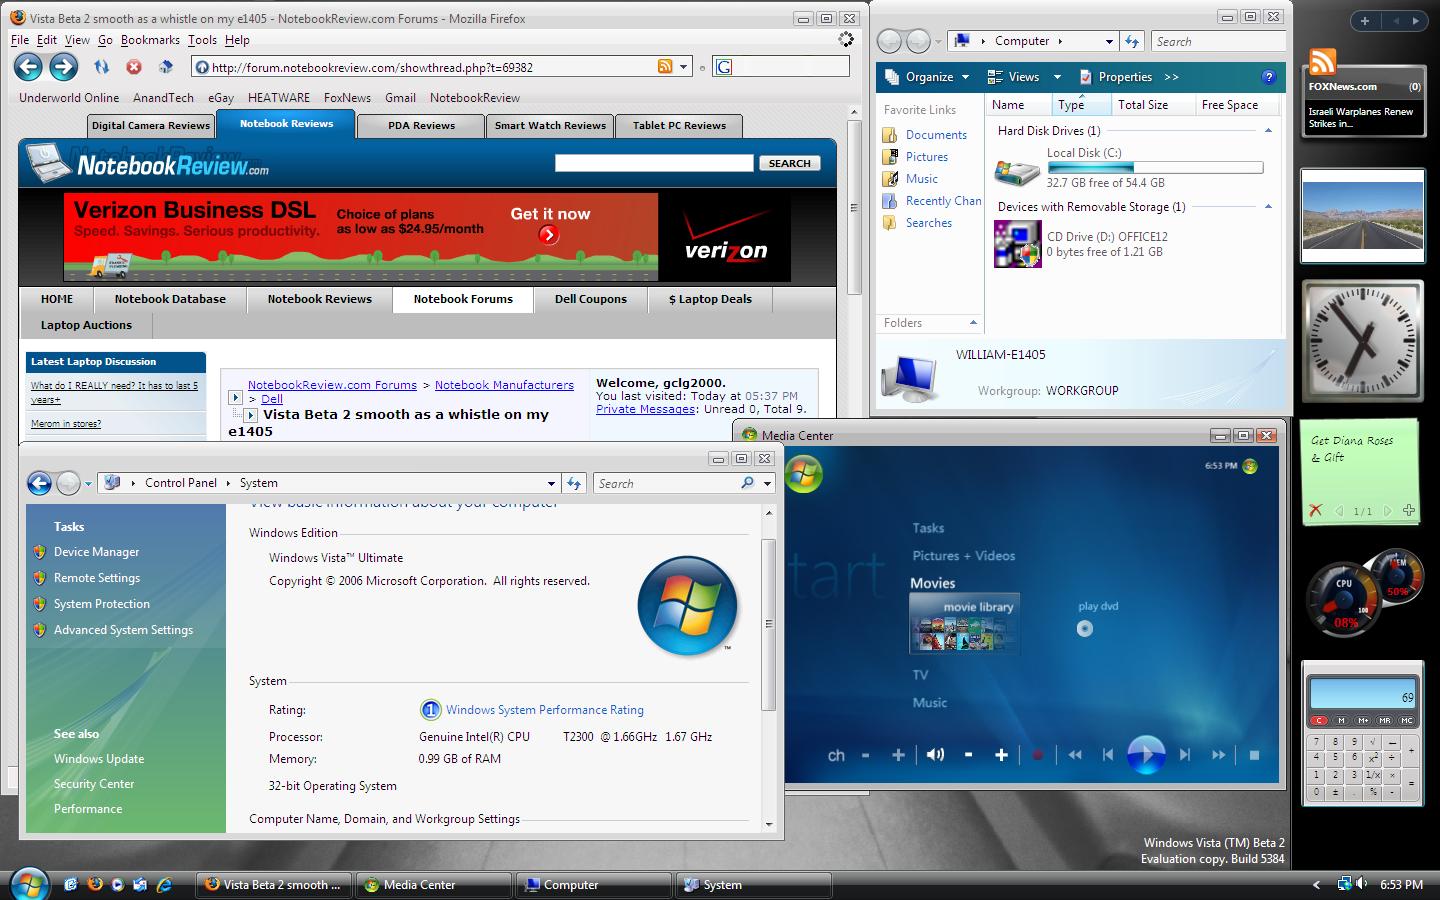The image size is (1440, 900).
Task: Click Local Disk (C:) drive icon
Action: click(1016, 170)
